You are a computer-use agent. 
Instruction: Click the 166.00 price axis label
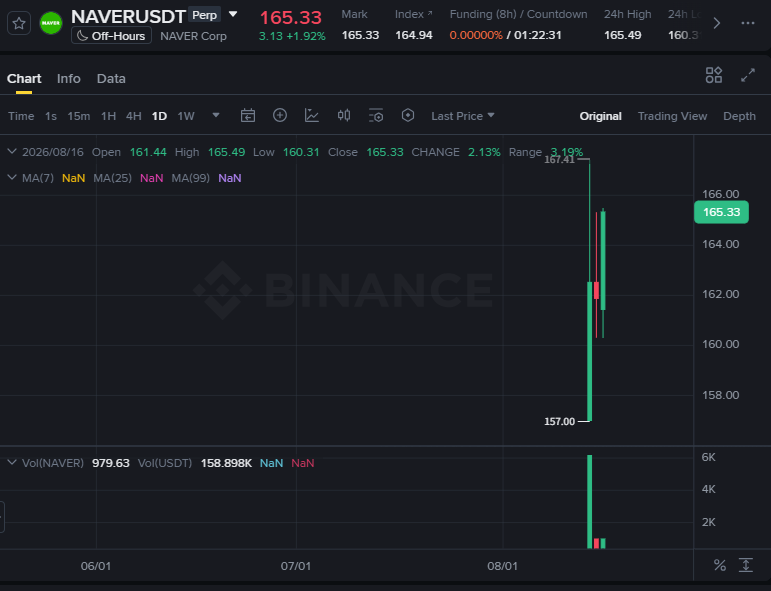(x=720, y=194)
